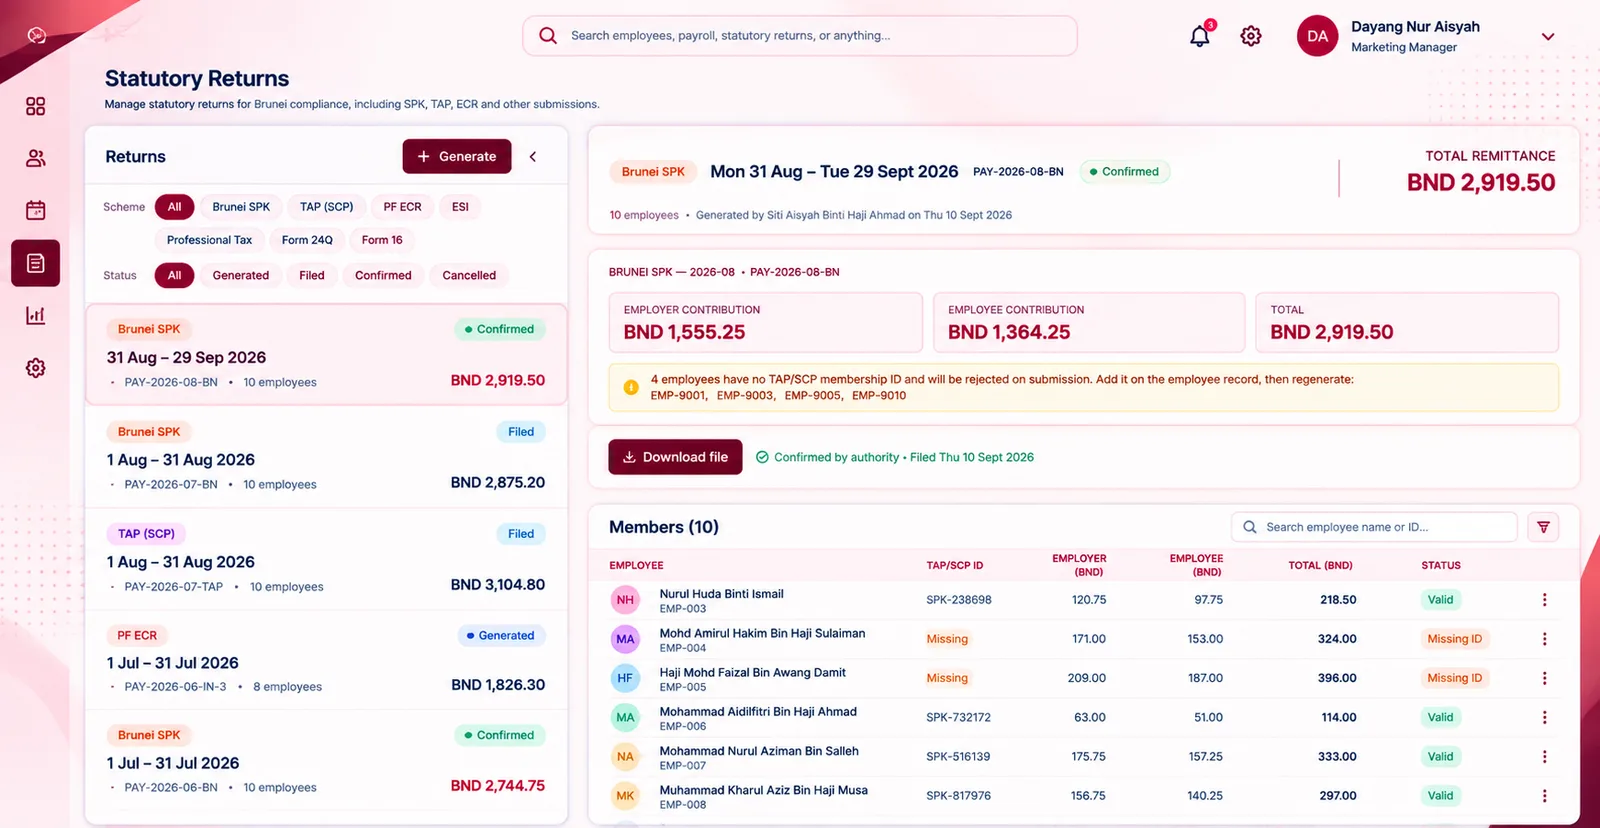Select the status All filter chip
1600x828 pixels.
[174, 275]
